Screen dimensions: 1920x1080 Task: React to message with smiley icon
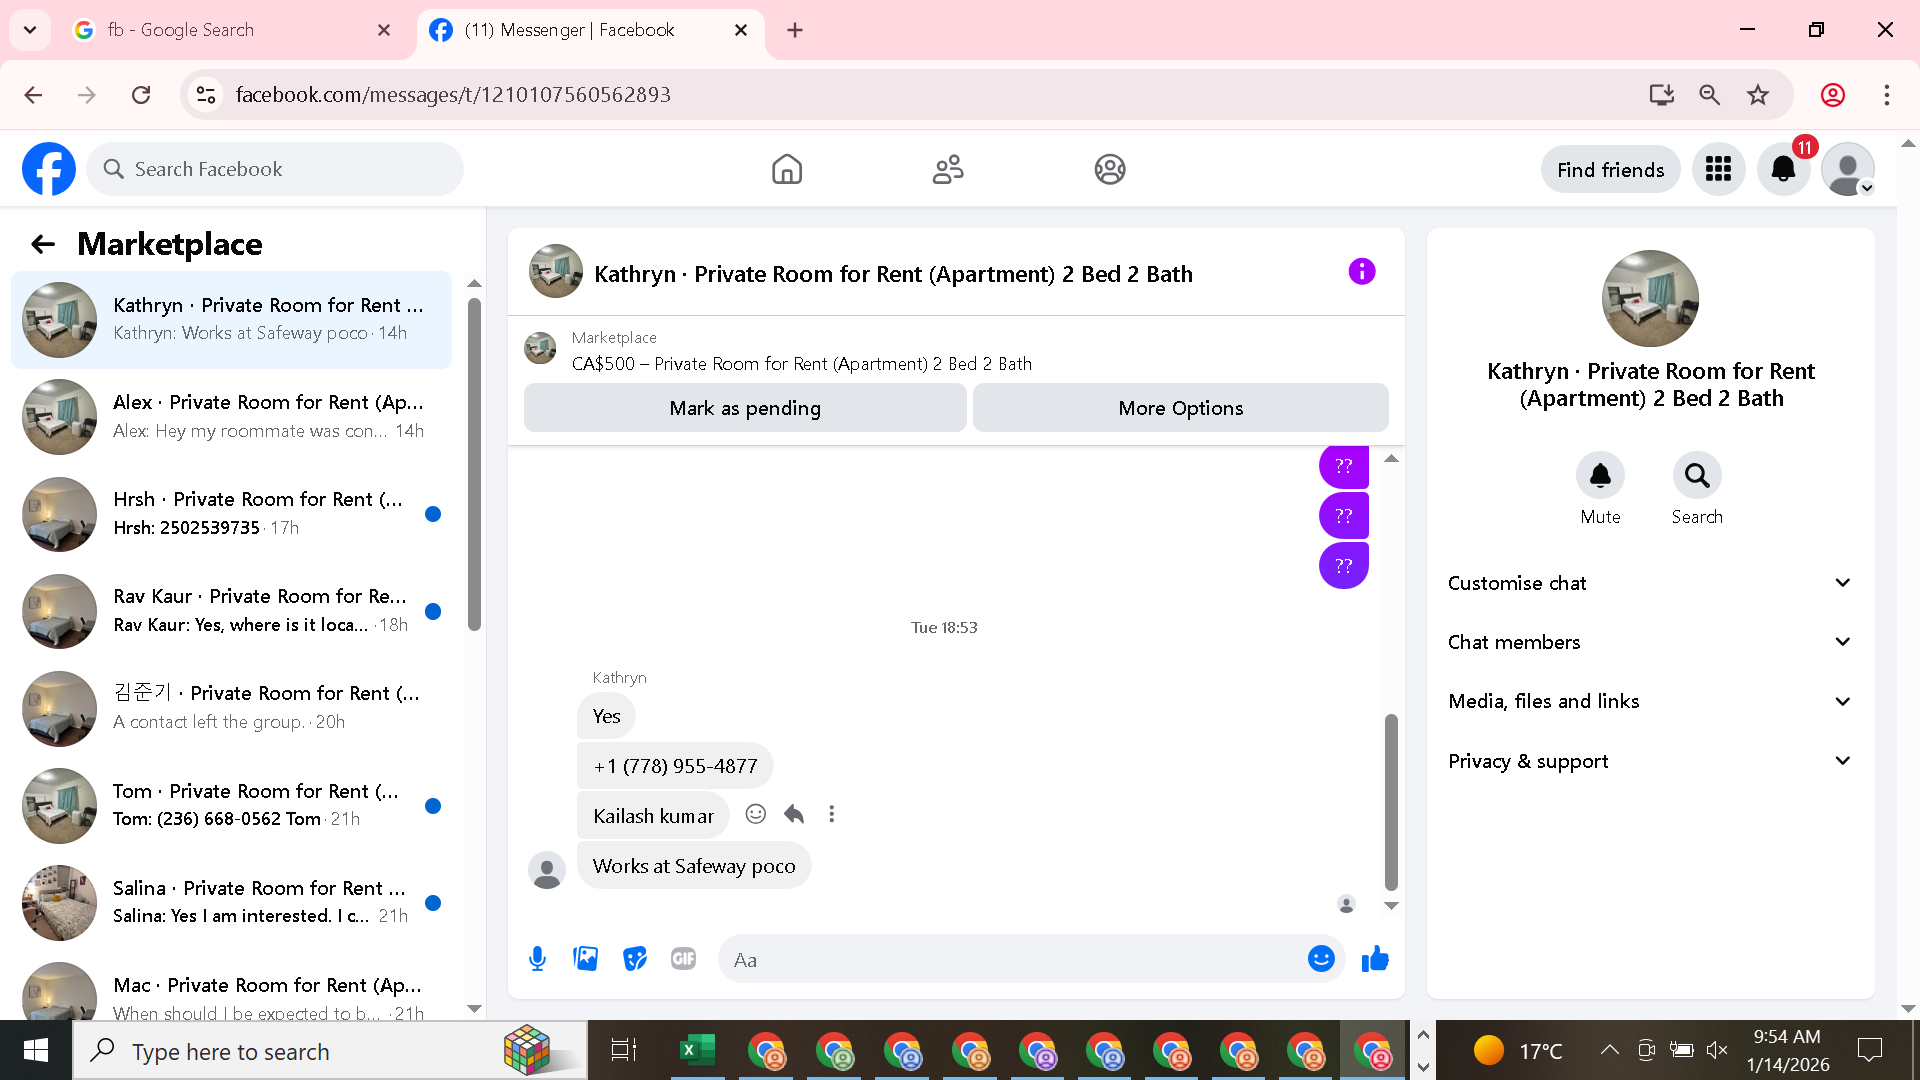tap(756, 815)
